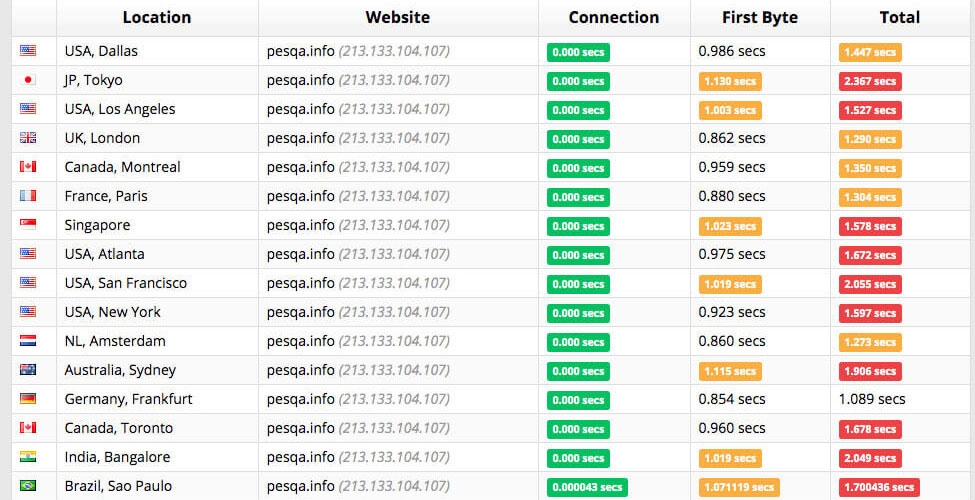Image resolution: width=975 pixels, height=500 pixels.
Task: Select the 'Australia, Sydney' location text
Action: (x=121, y=370)
